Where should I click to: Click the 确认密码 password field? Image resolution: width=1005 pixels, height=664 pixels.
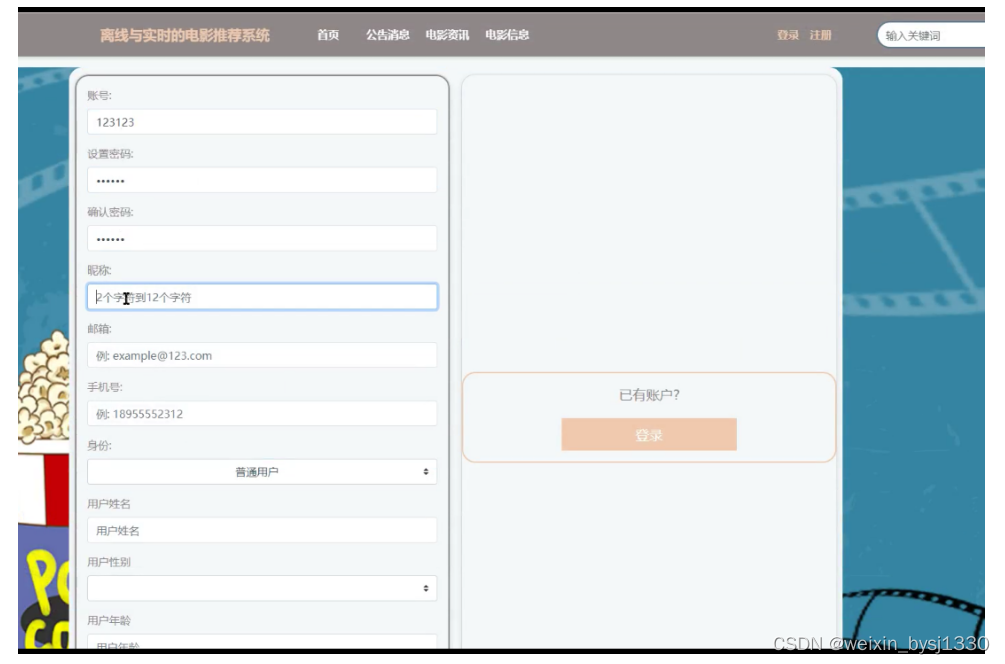(x=262, y=238)
